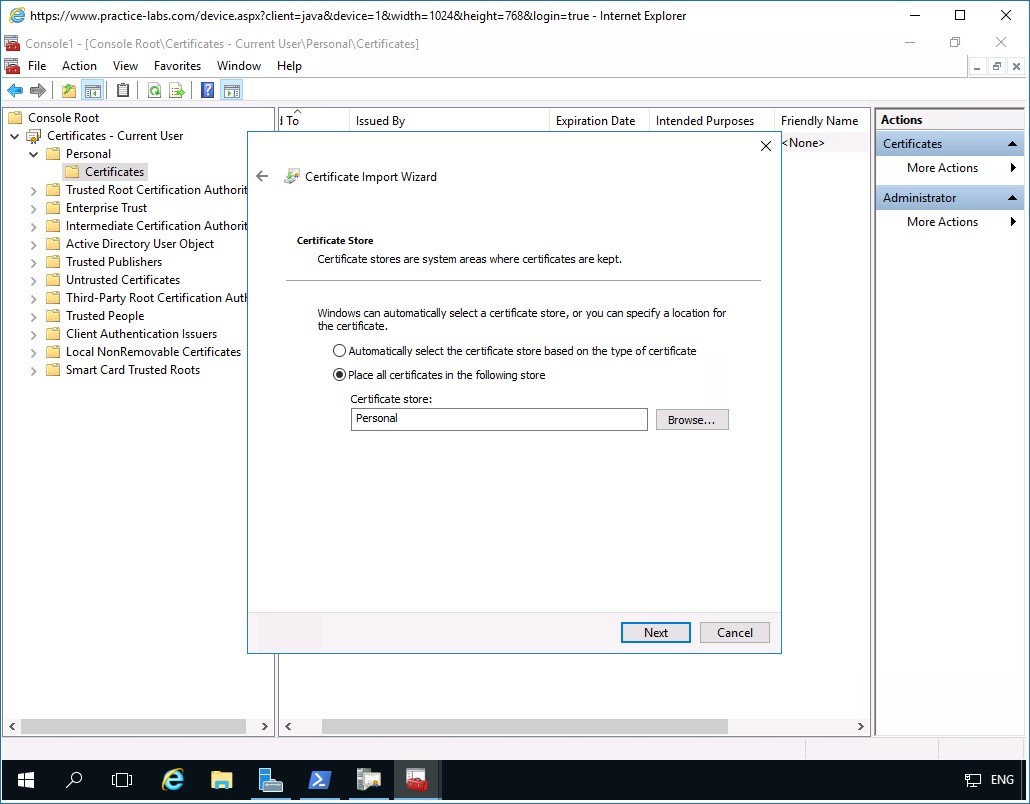Click the Certificate store text field
Screen dimensions: 1030x804
[498, 419]
